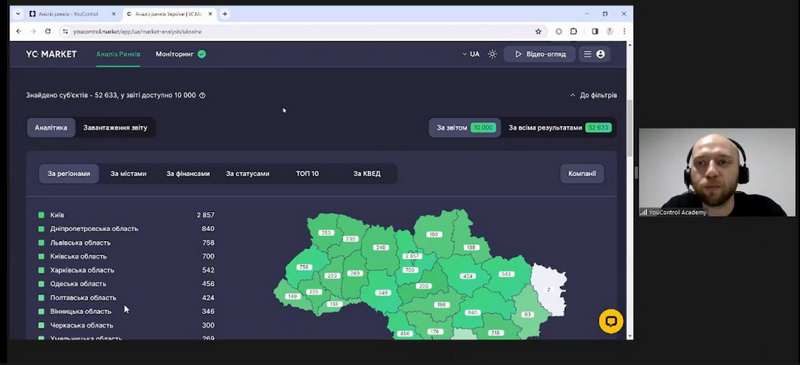Click the white Luhansk region on the map
The image size is (800, 365).
coord(548,289)
